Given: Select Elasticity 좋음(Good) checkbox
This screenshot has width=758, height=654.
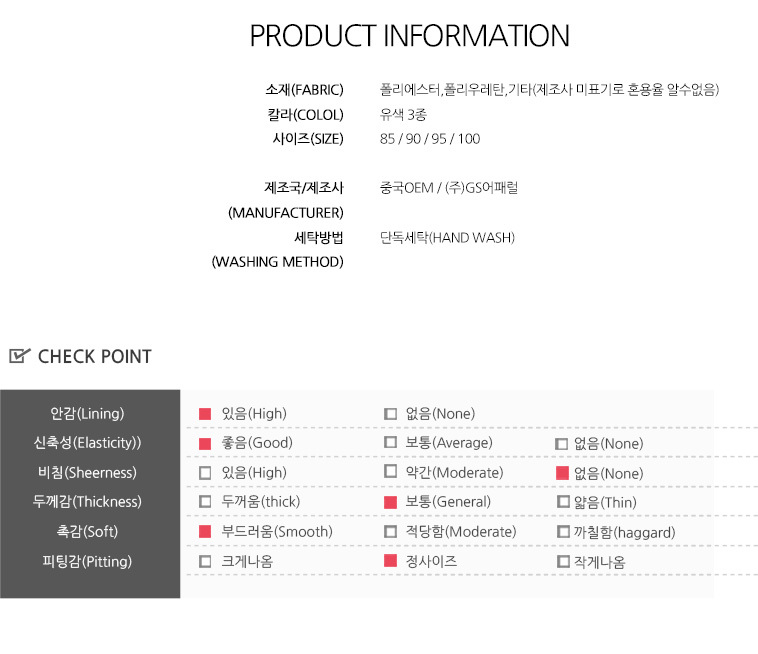Looking at the screenshot, I should point(205,443).
